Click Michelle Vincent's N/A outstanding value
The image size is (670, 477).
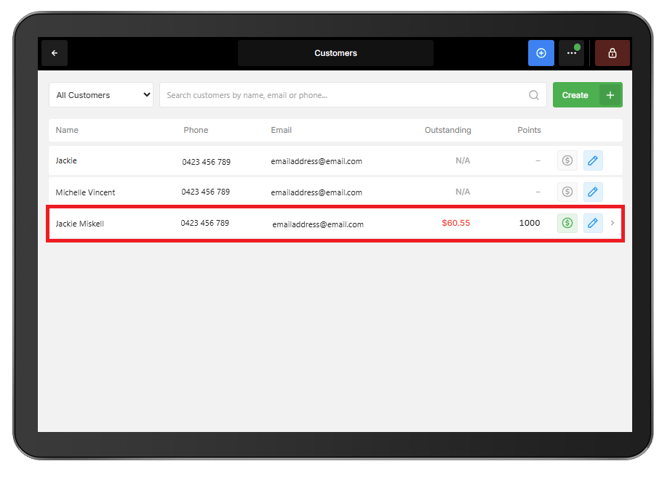[x=463, y=192]
